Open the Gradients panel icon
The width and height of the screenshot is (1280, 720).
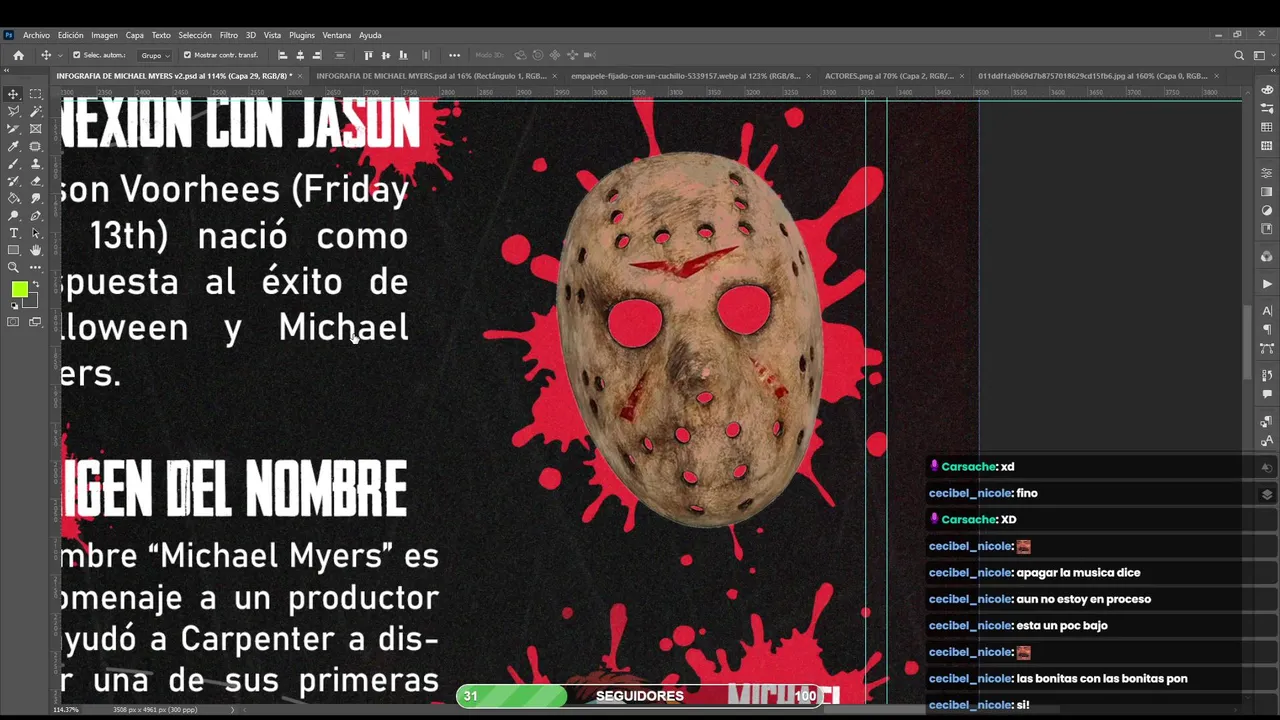(1267, 192)
